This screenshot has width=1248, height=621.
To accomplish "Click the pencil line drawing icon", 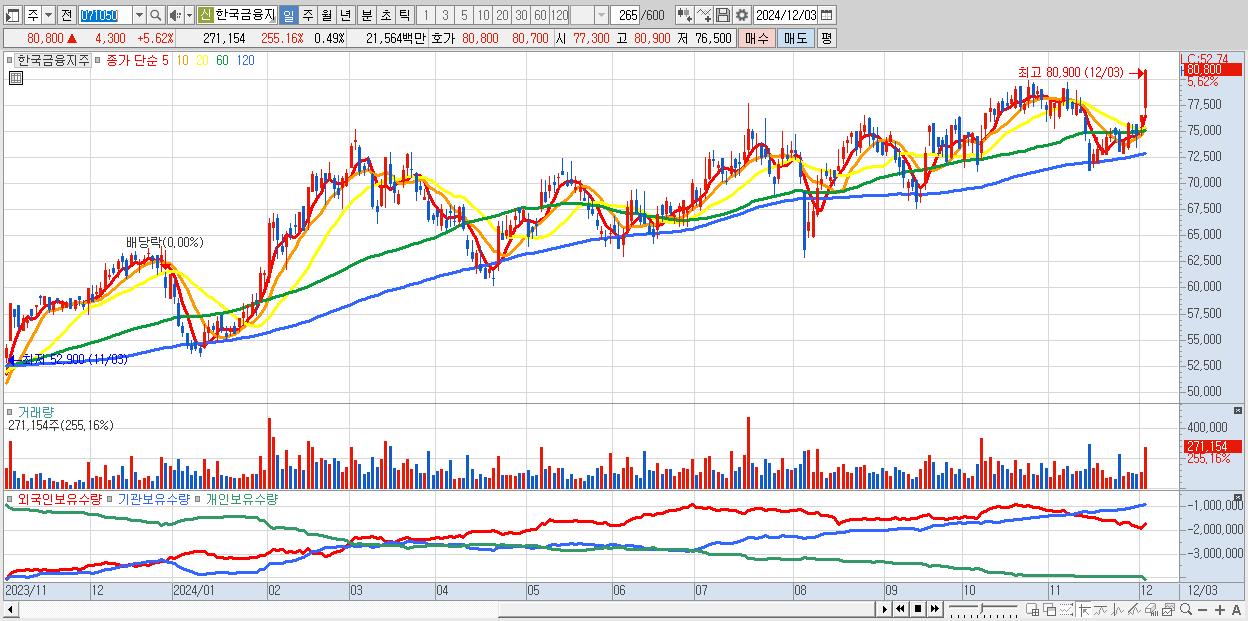I will 1134,610.
